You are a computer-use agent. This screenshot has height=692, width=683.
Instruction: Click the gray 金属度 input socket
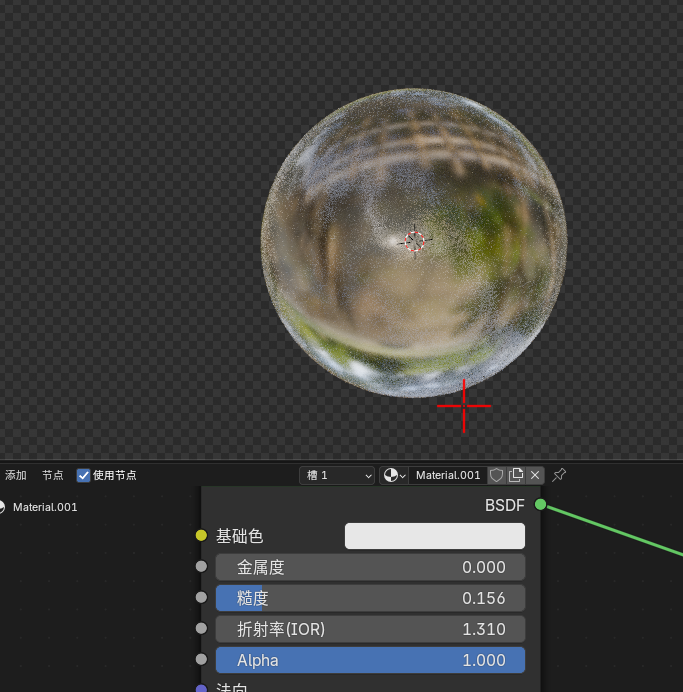click(201, 566)
